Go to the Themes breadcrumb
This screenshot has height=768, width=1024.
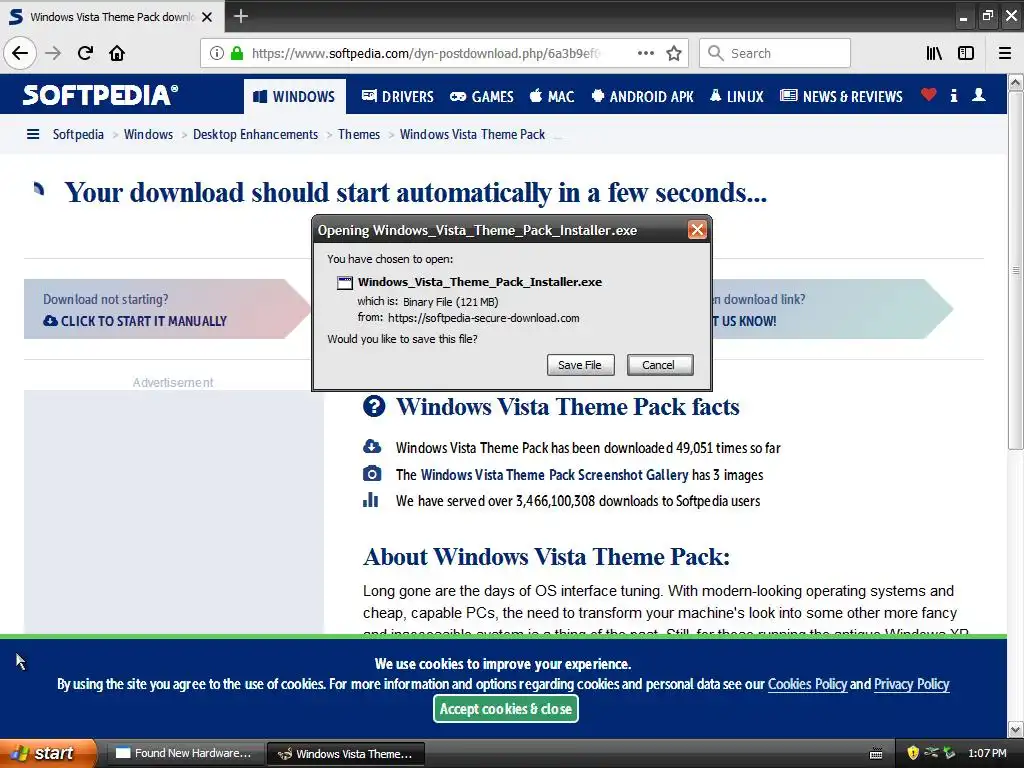(359, 135)
